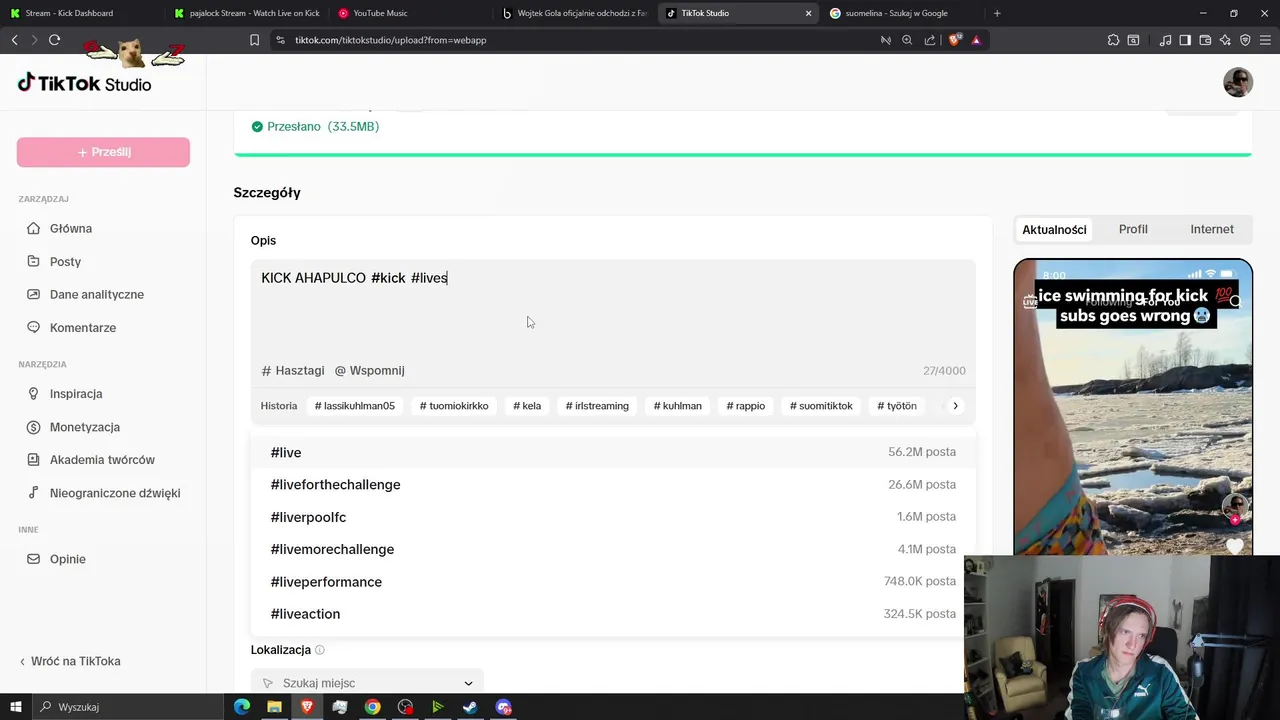Expand Szukaj miejsc location dropdown
This screenshot has width=1280, height=720.
(367, 683)
